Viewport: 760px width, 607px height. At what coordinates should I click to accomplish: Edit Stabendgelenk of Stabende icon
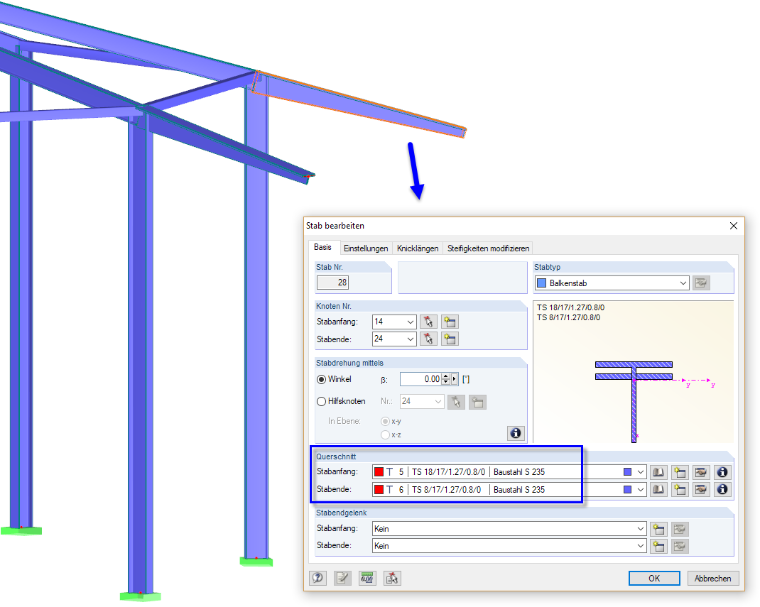coord(680,546)
